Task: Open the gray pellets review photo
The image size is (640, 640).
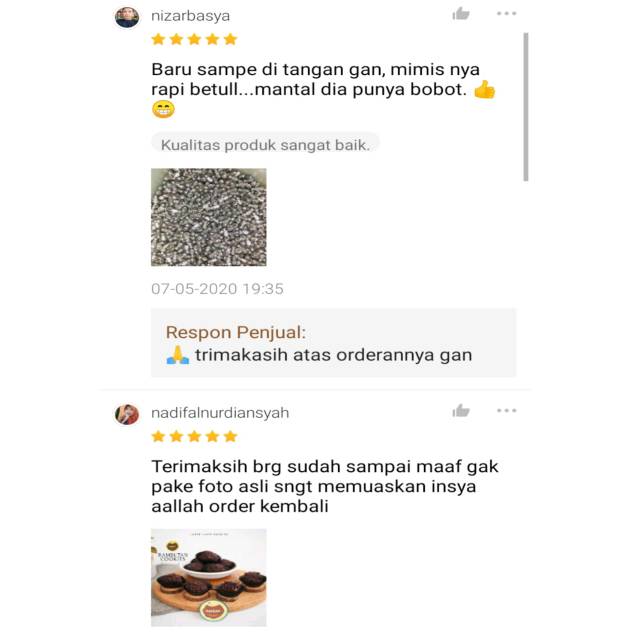Action: pyautogui.click(x=209, y=217)
